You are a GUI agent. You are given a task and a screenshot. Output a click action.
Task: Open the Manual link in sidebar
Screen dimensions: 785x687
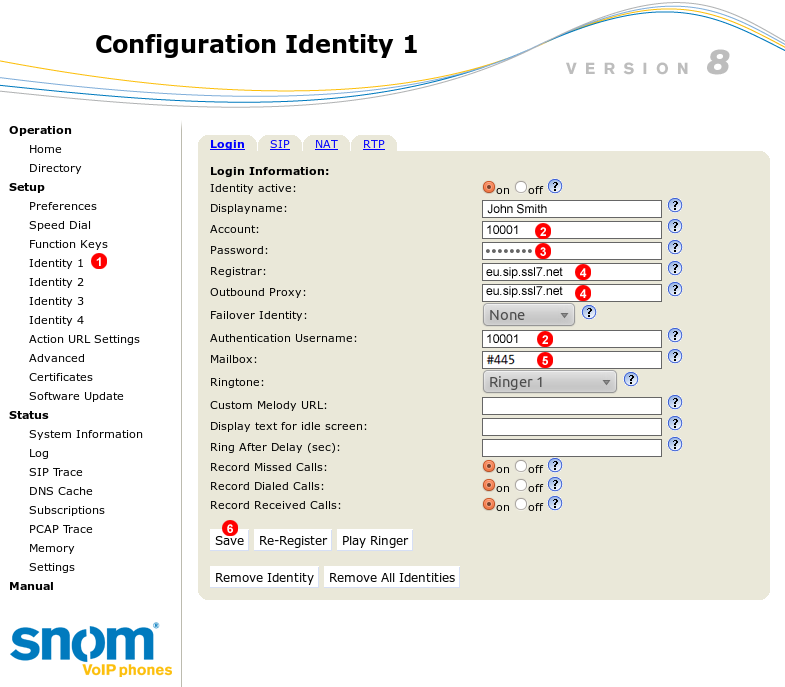pos(31,586)
